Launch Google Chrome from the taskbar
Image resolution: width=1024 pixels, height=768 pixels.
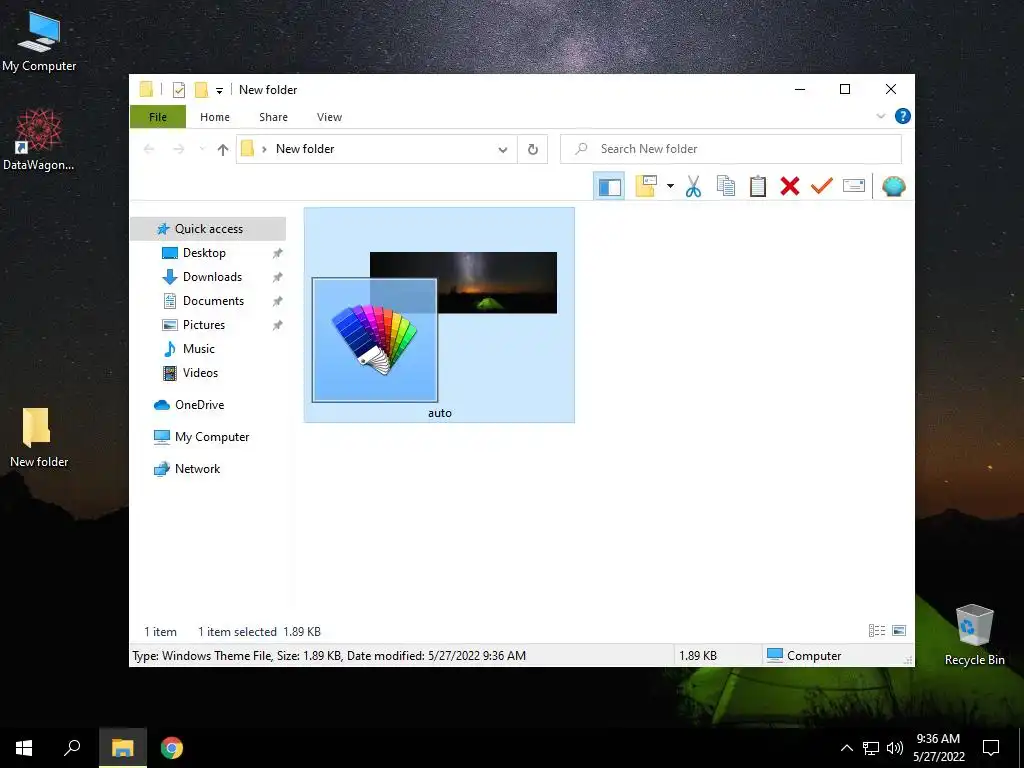172,748
